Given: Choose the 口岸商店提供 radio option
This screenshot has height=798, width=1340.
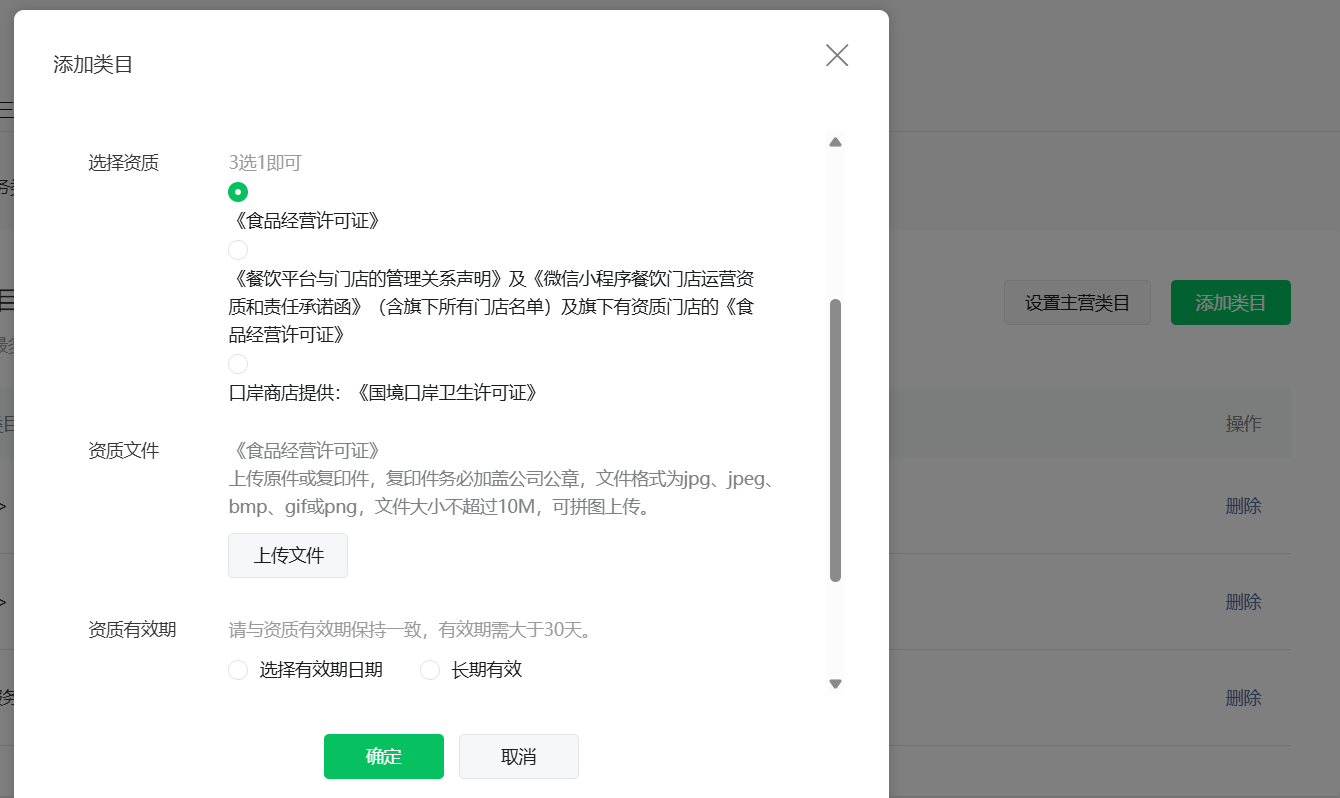Looking at the screenshot, I should click(x=238, y=364).
